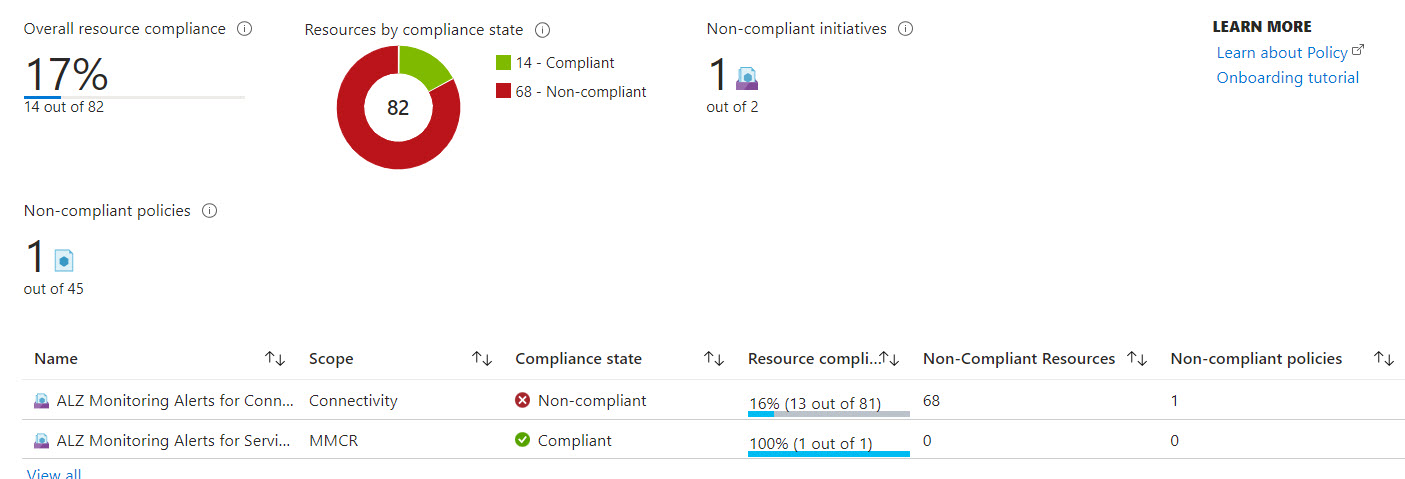
Task: Click info icon beside Overall resource compliance
Action: tap(244, 29)
